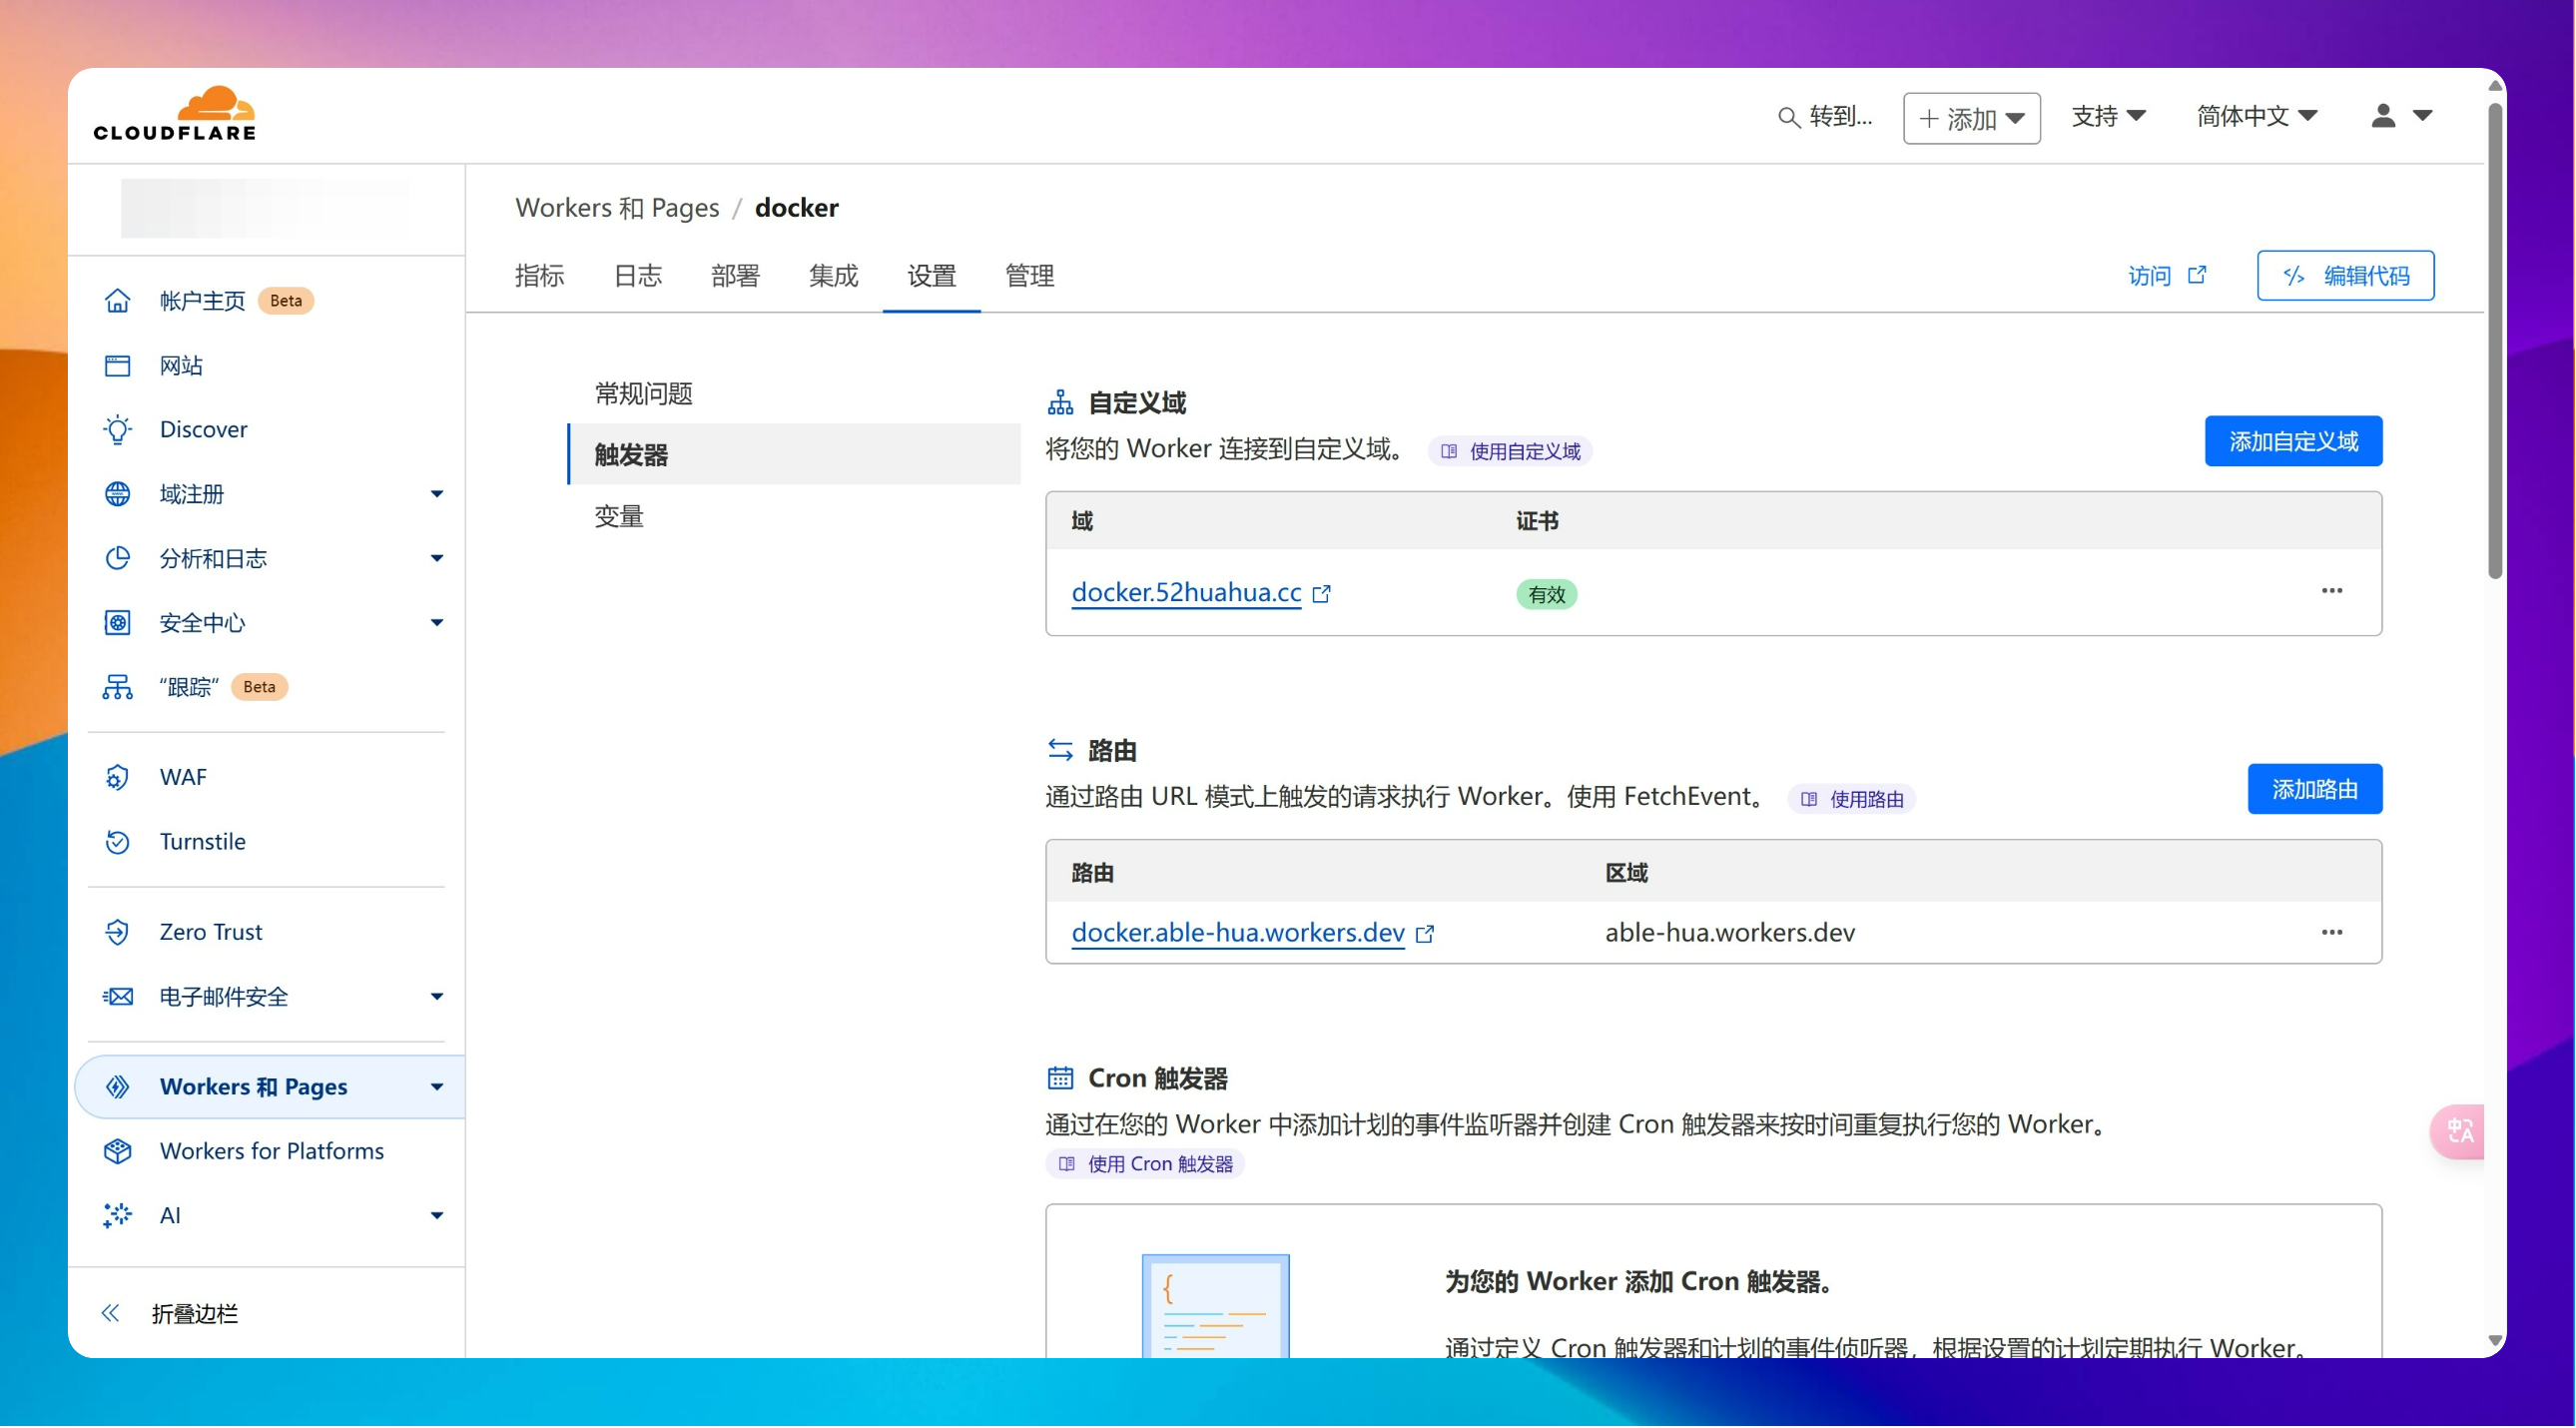Open the 支持 dropdown menu
Screen dimensions: 2576x1428
(2108, 117)
